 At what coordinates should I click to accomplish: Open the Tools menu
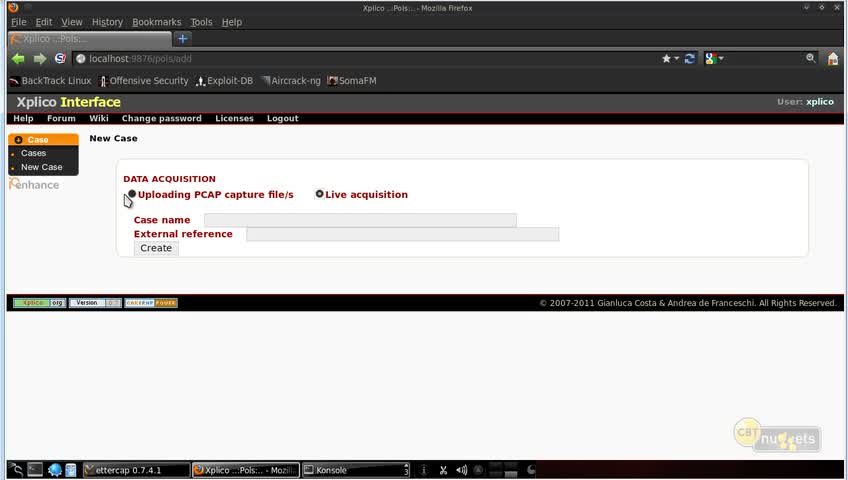point(201,22)
